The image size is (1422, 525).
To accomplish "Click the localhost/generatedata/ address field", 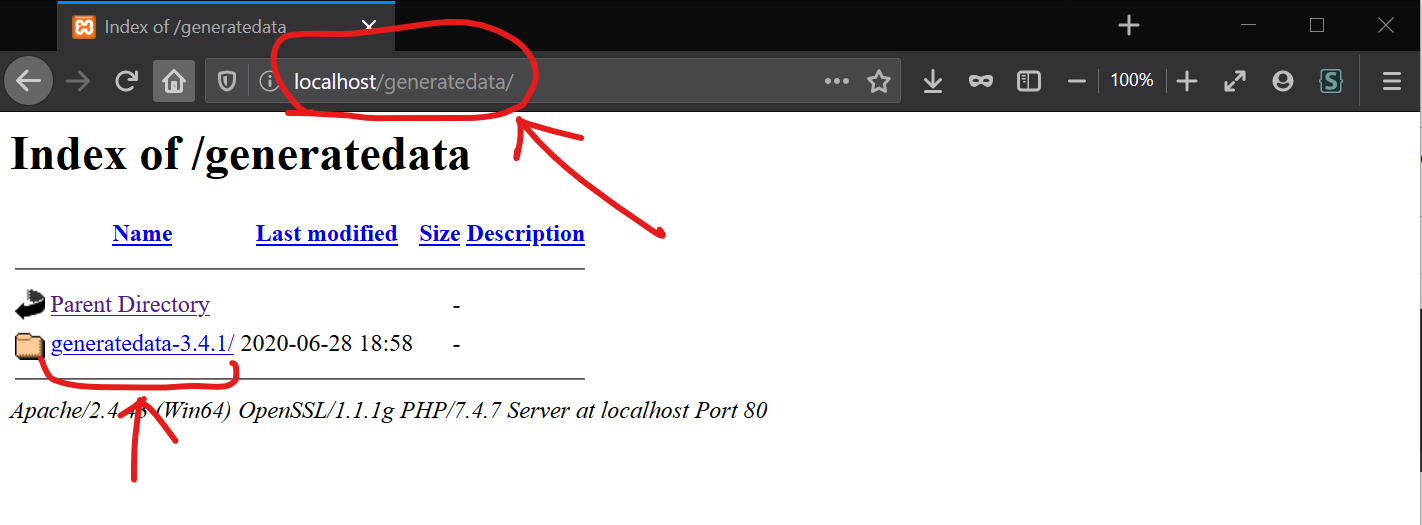I will coord(552,81).
